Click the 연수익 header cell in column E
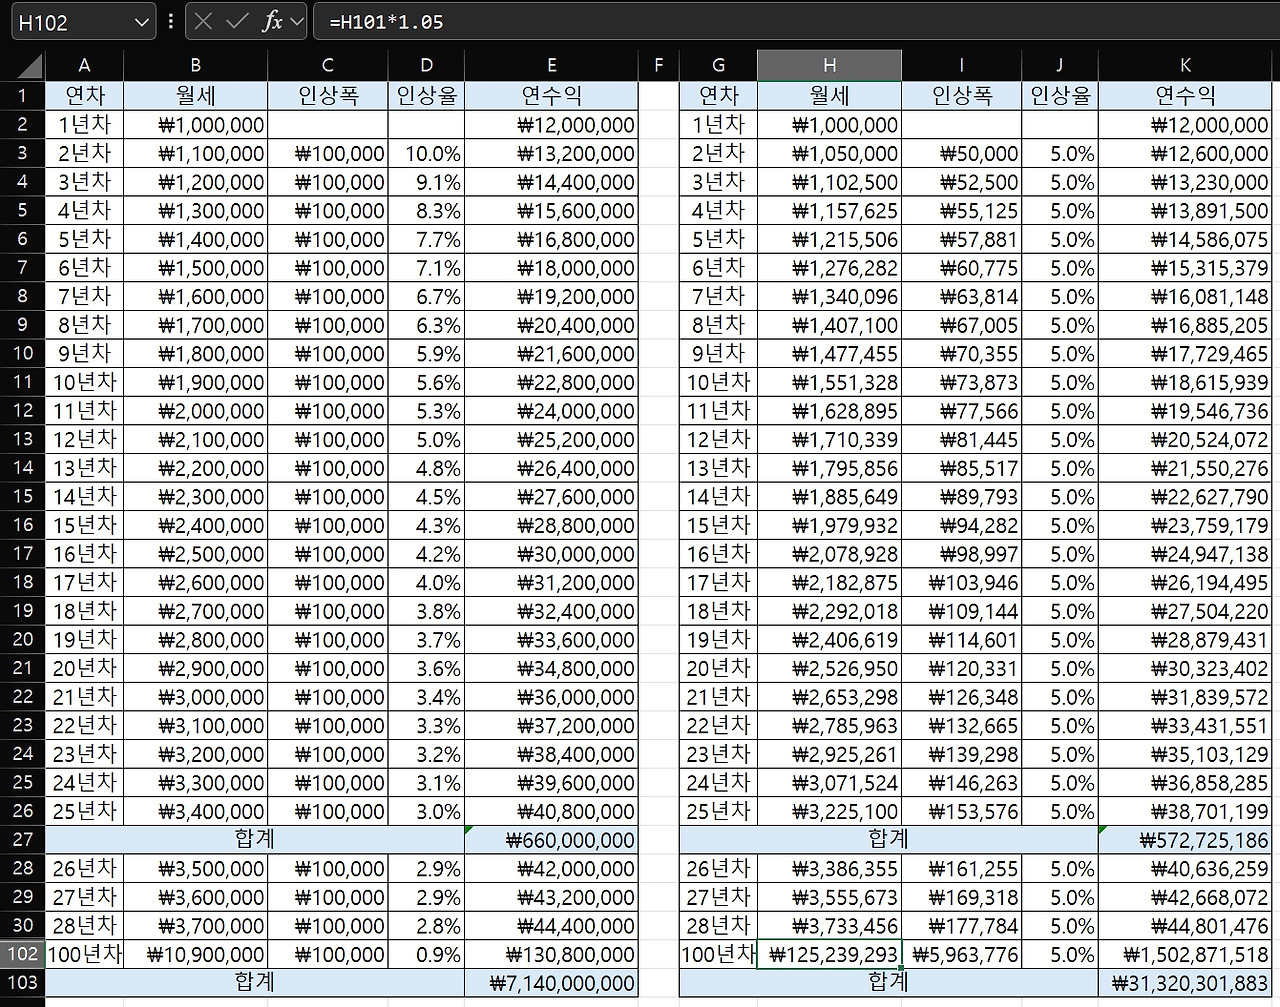This screenshot has height=1007, width=1280. pyautogui.click(x=551, y=96)
